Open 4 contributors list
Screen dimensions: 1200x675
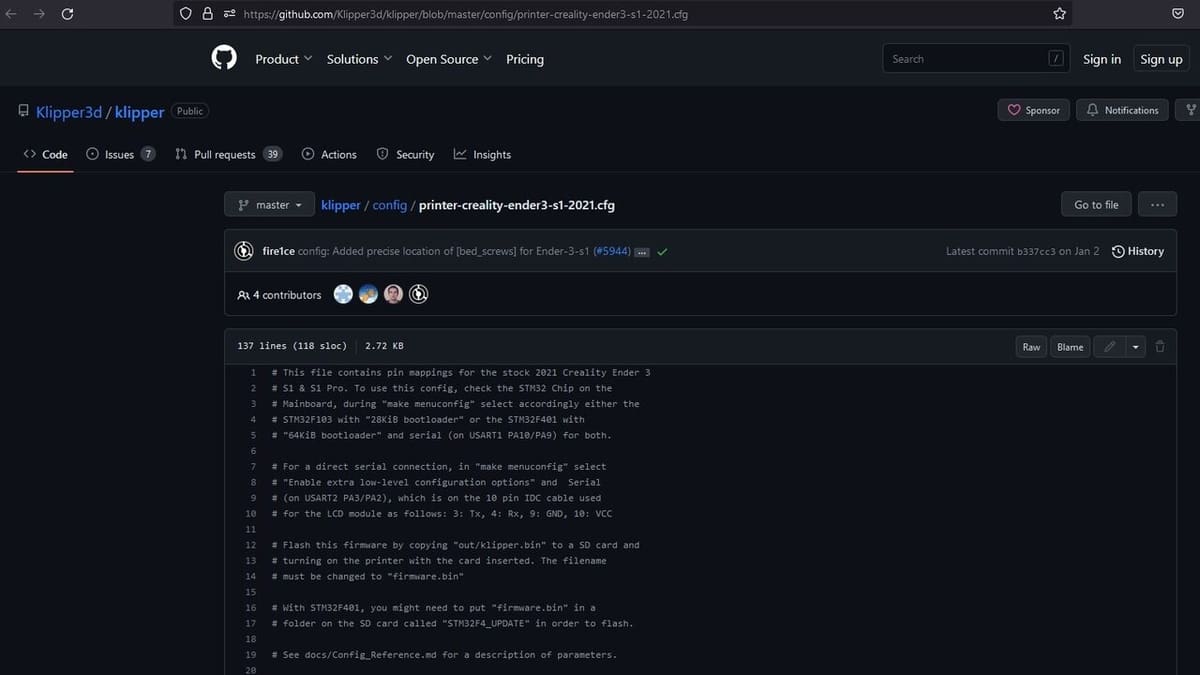(280, 295)
